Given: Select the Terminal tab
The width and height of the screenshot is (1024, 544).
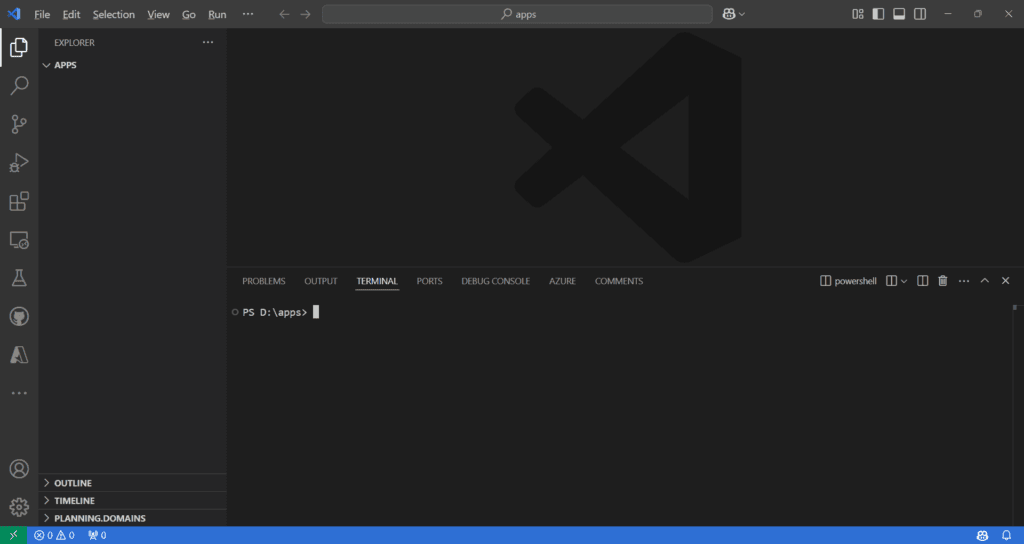Looking at the screenshot, I should point(377,281).
